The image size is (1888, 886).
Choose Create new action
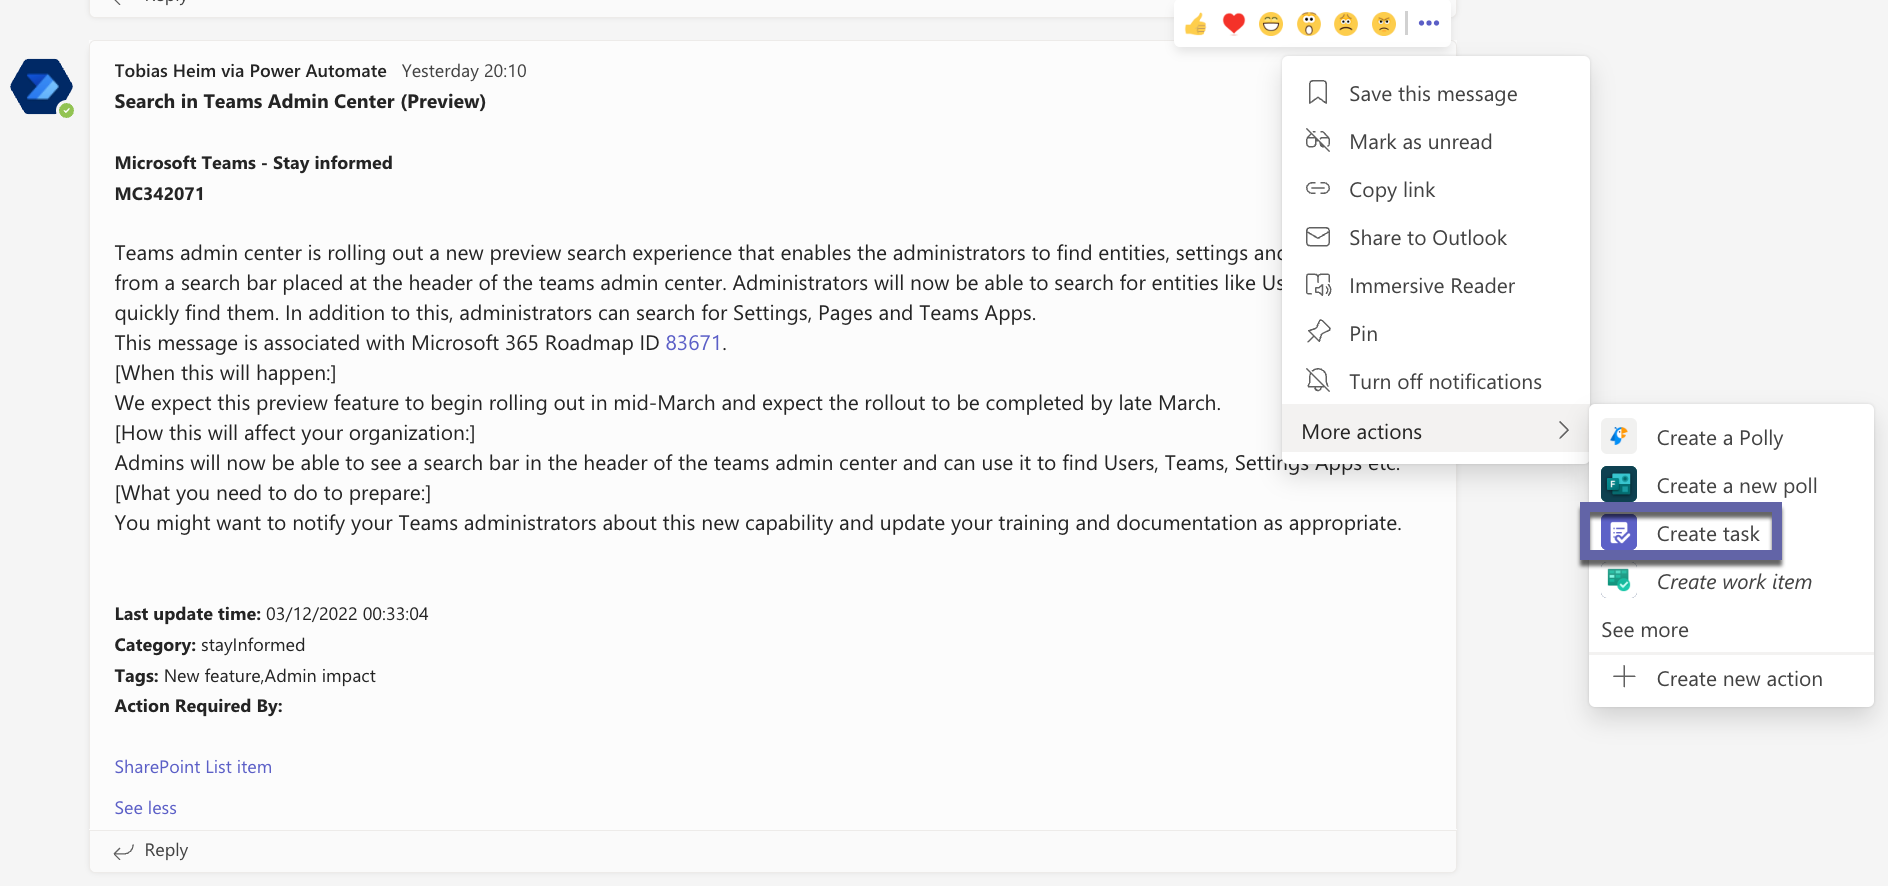pos(1731,678)
